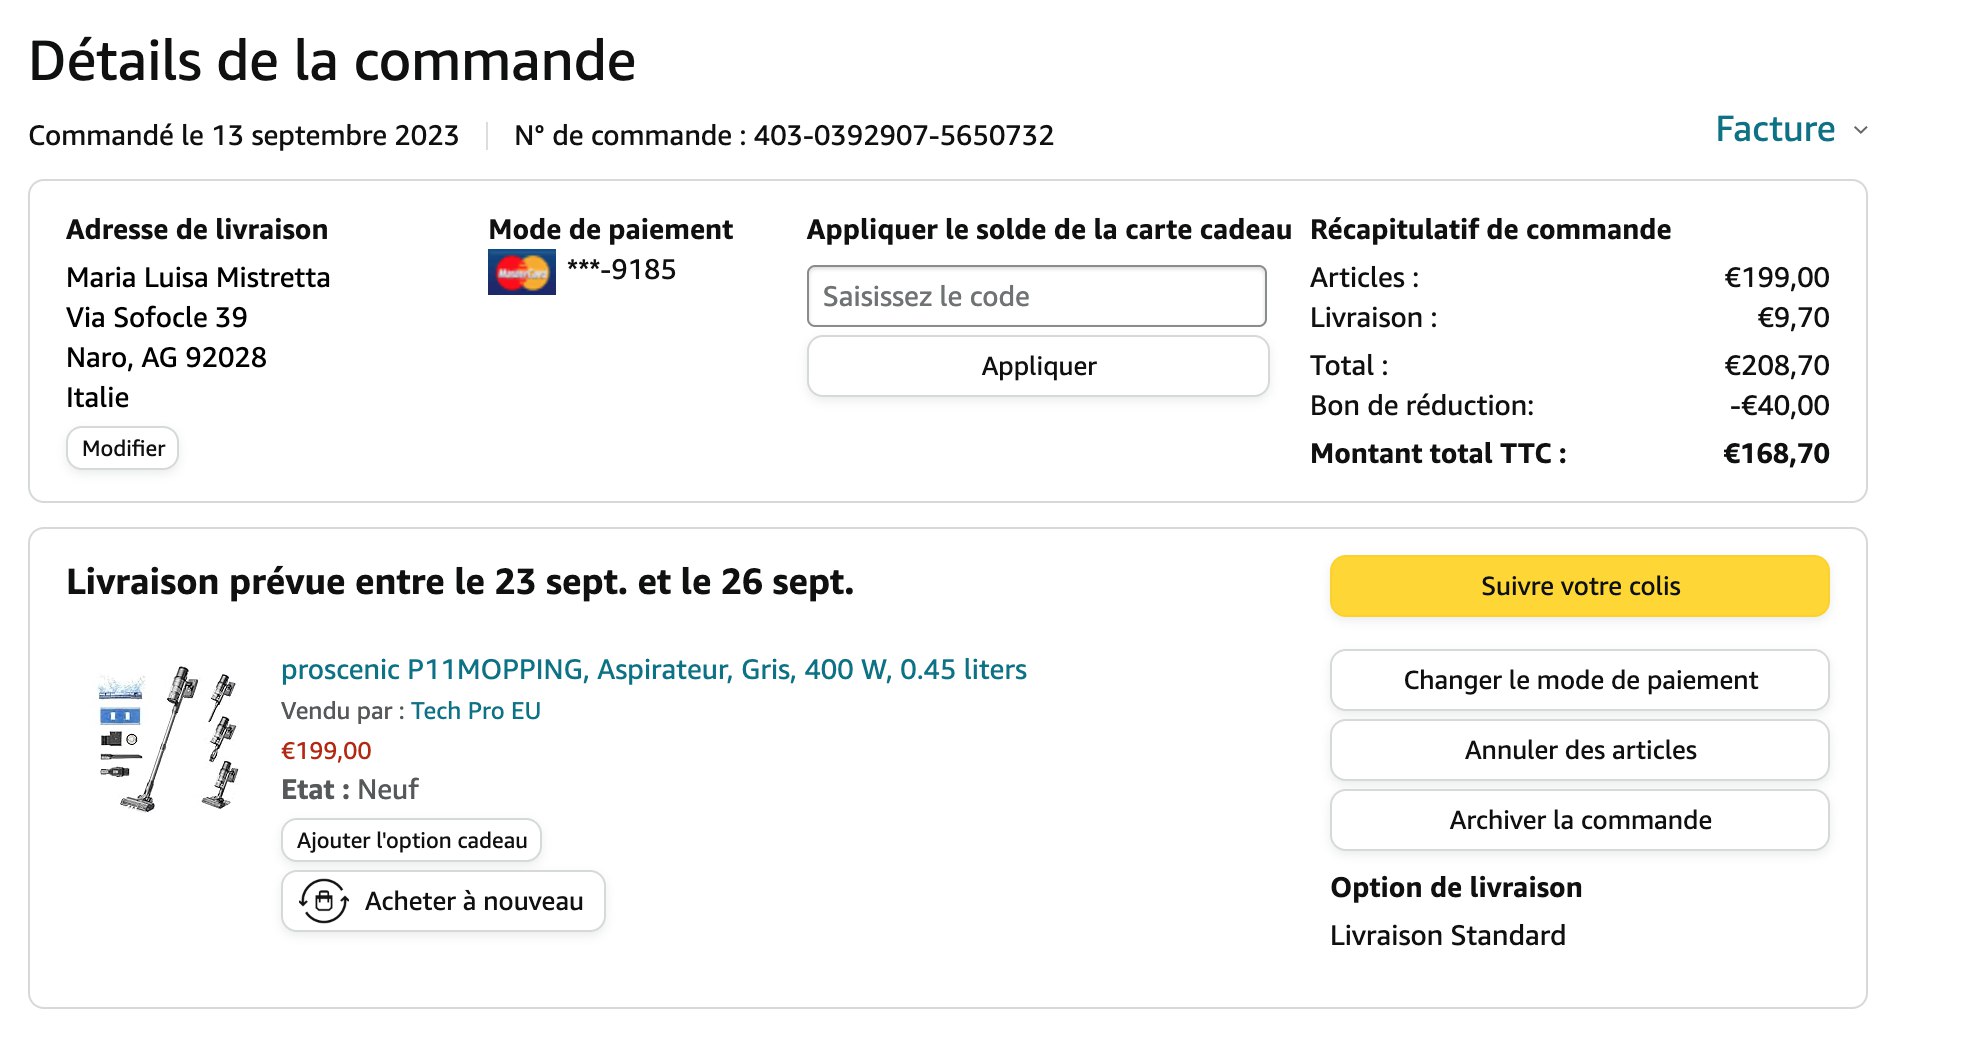Select Changer le mode de paiement
The image size is (1962, 1052).
(x=1579, y=680)
